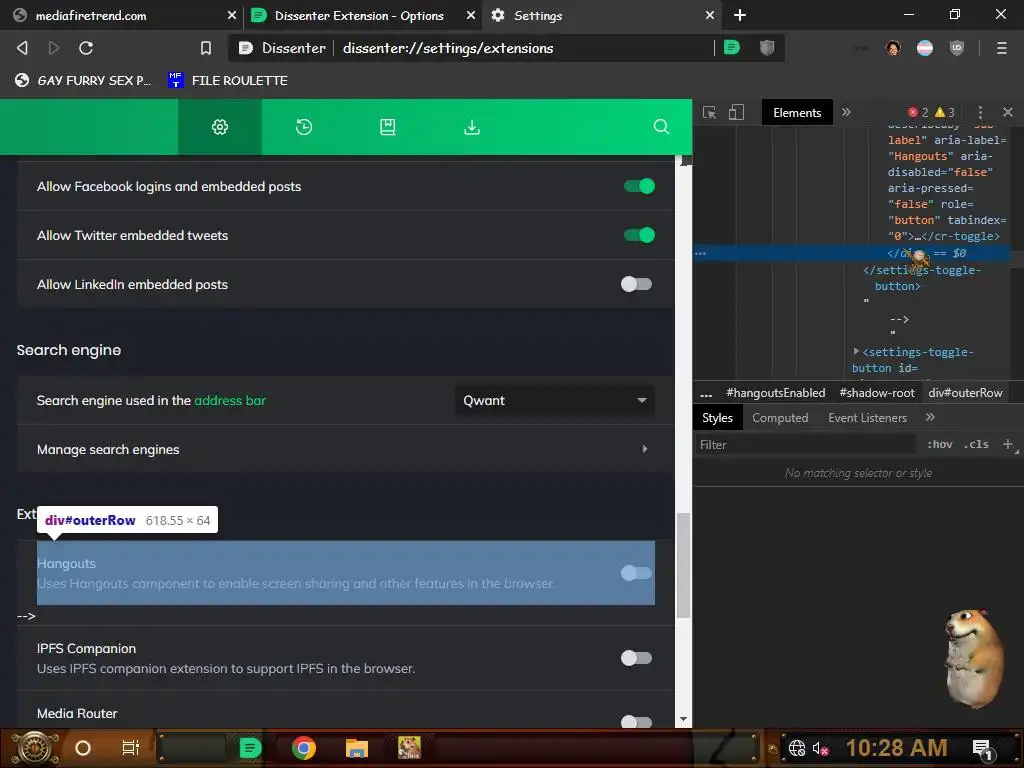Show DevTools warning count badge
Viewport: 1024px width, 768px height.
pos(944,112)
